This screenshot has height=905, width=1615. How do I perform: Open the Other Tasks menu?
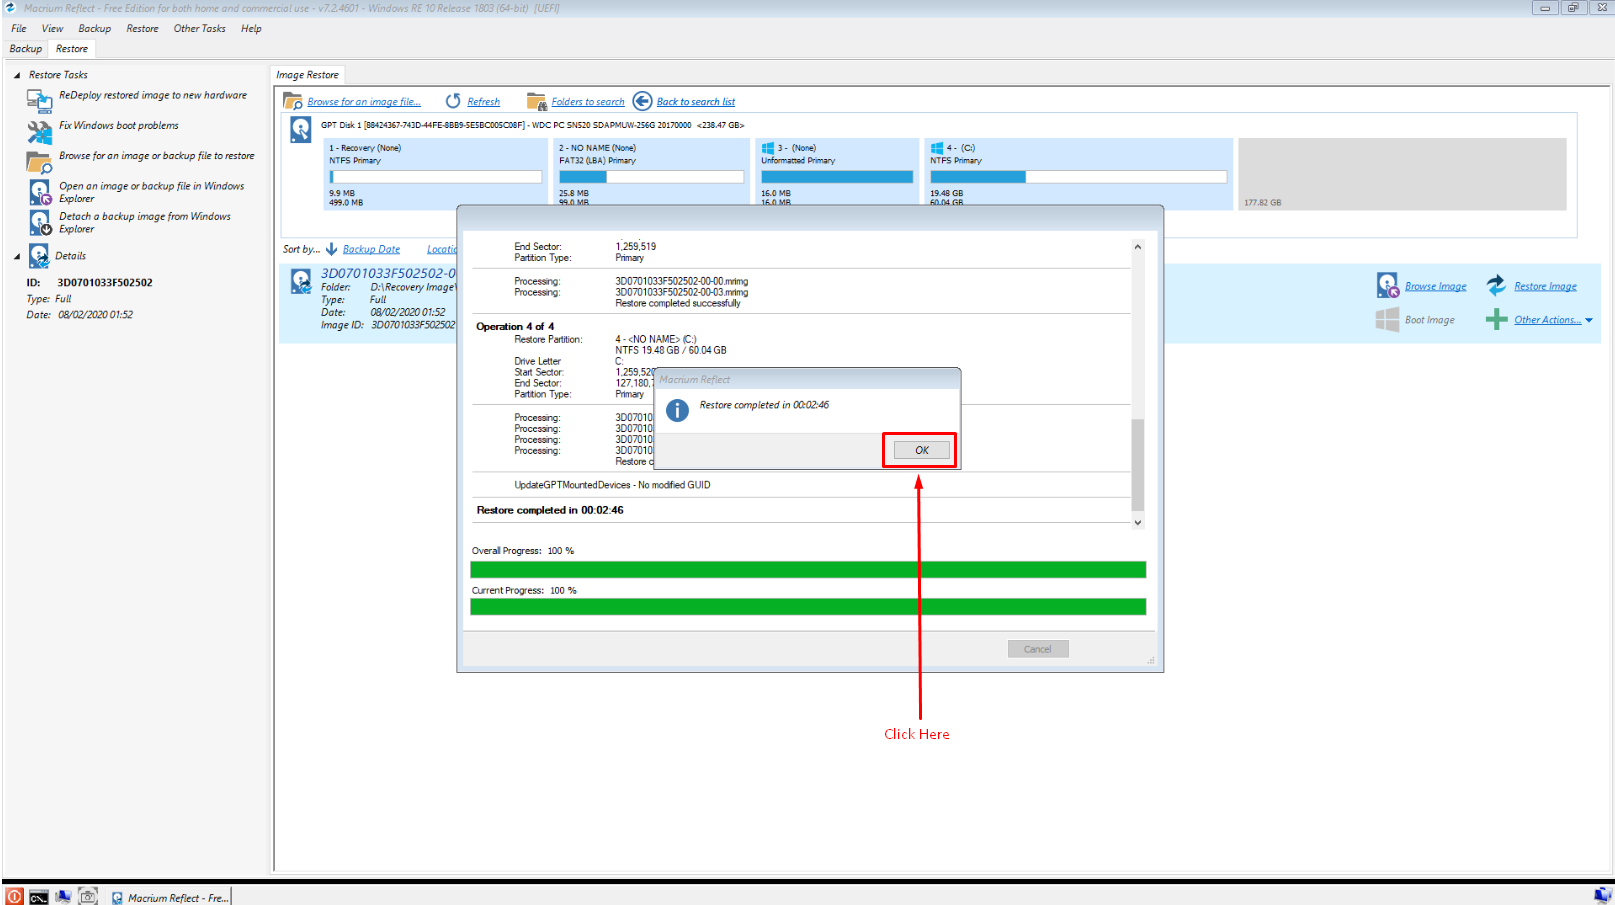(200, 28)
